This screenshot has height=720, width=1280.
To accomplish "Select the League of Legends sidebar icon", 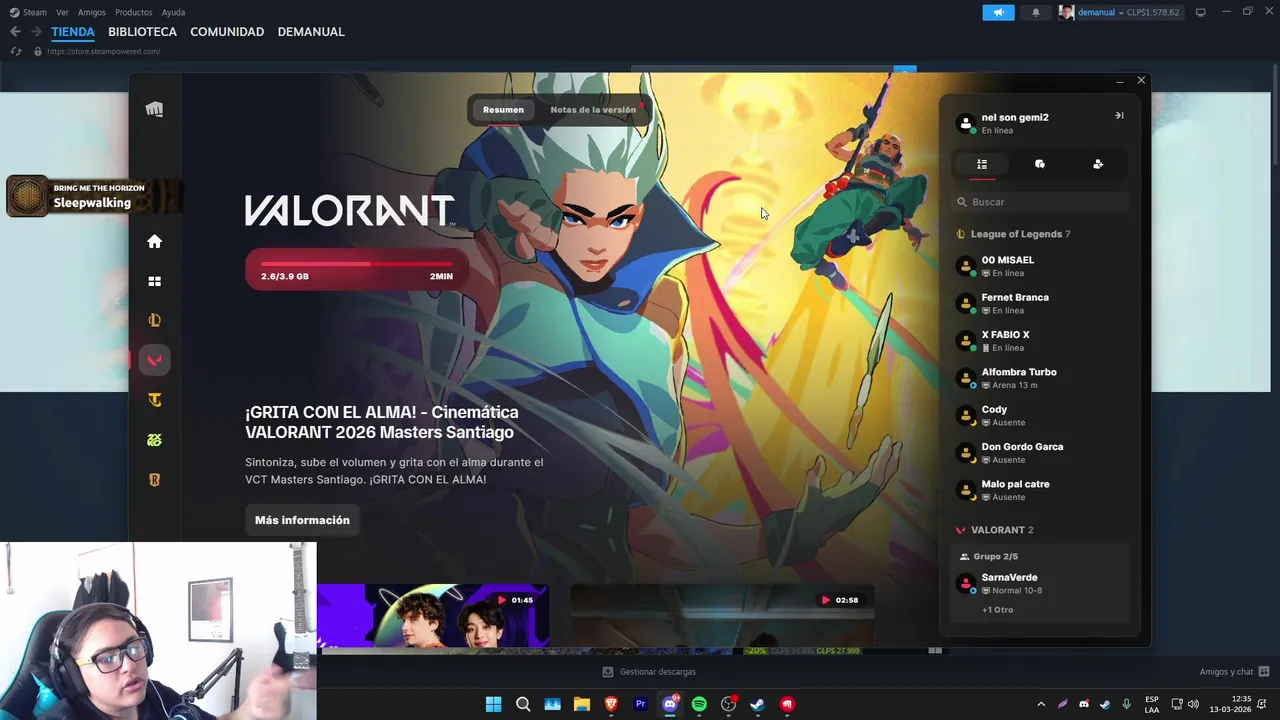I will tap(154, 320).
